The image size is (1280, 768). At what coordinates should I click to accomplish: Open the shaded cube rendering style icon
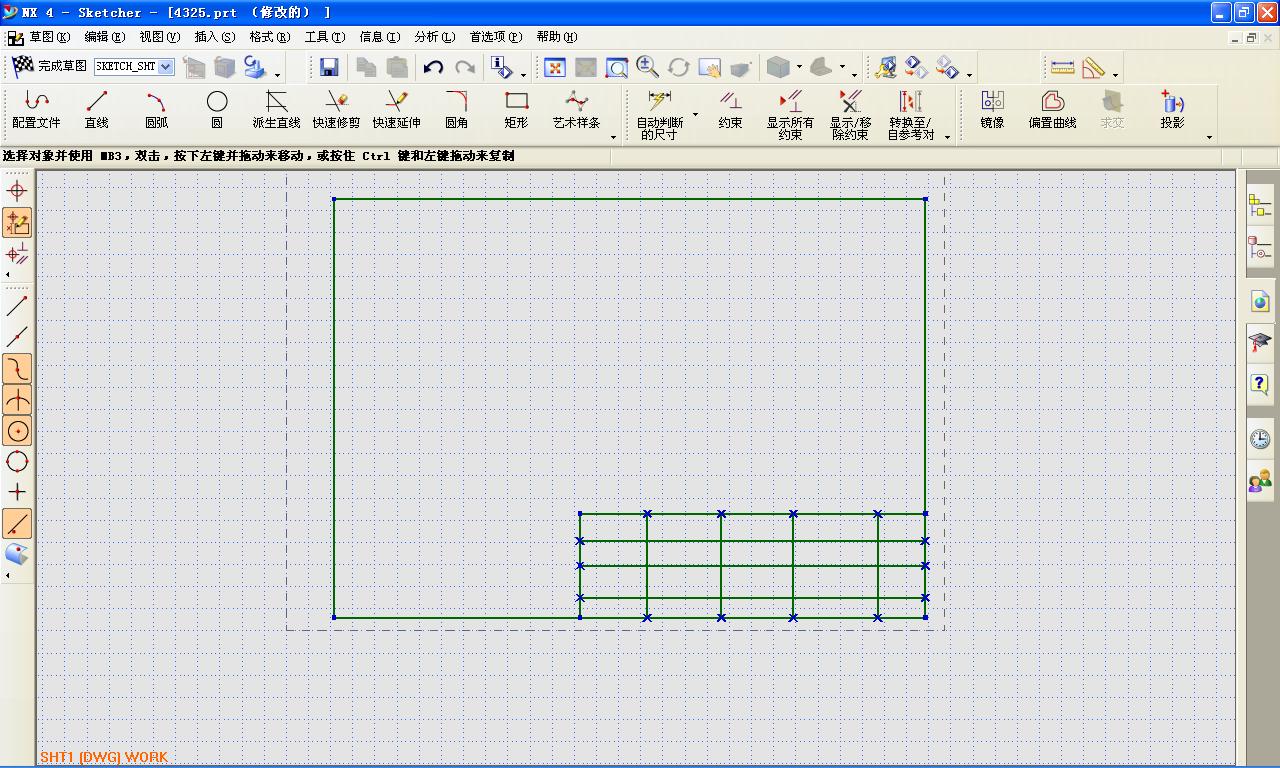click(778, 67)
